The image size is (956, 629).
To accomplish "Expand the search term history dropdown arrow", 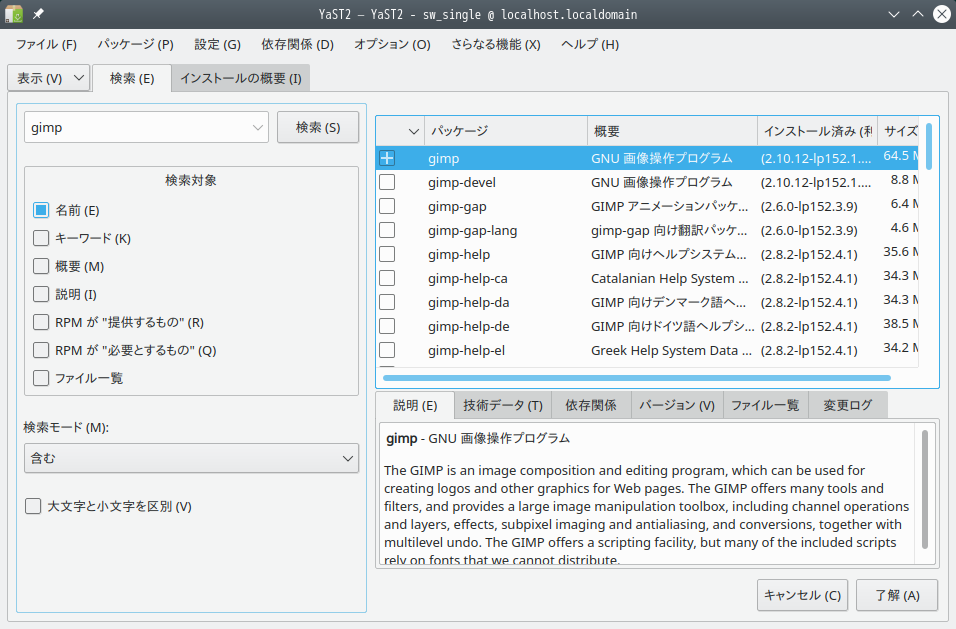I will [x=257, y=127].
